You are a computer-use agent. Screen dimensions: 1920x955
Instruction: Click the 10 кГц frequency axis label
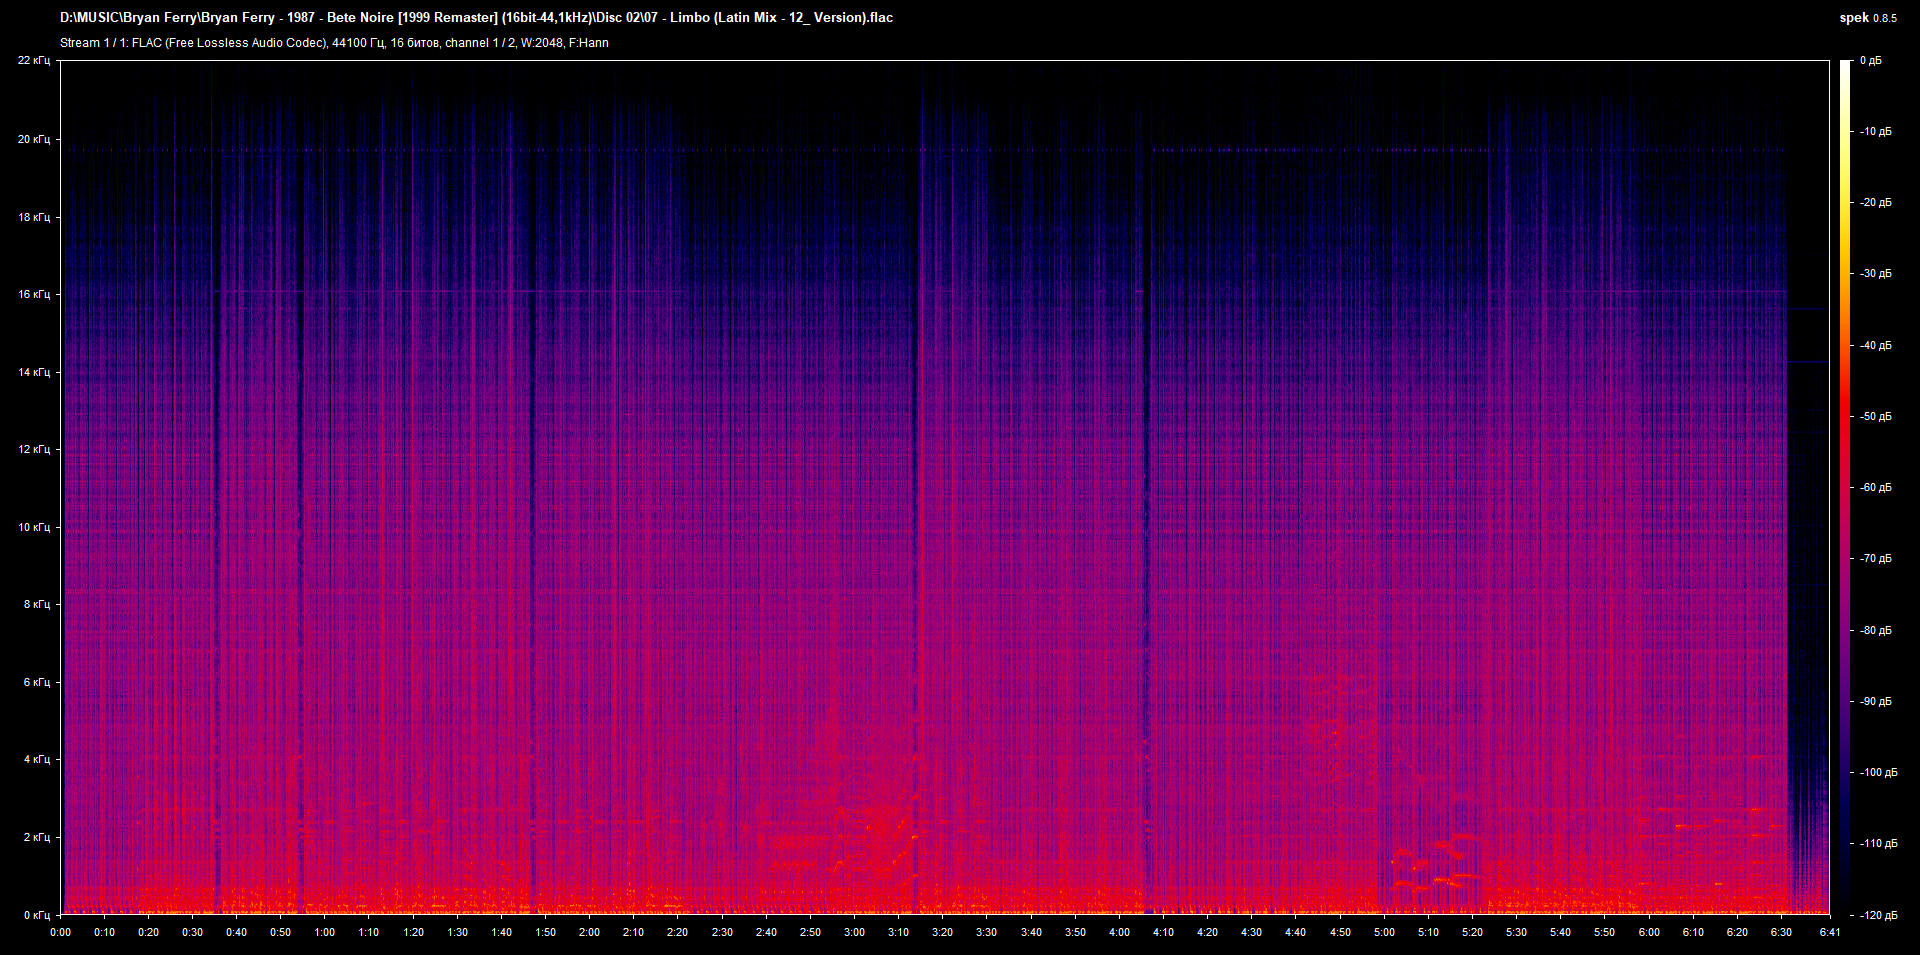pyautogui.click(x=34, y=527)
